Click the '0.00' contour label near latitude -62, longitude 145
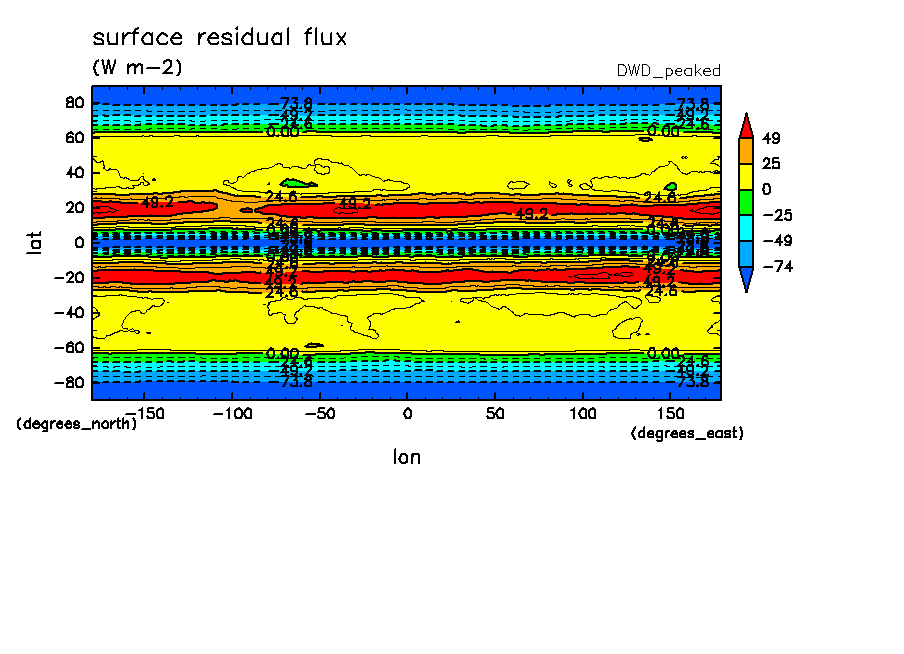904x654 pixels. click(x=663, y=353)
